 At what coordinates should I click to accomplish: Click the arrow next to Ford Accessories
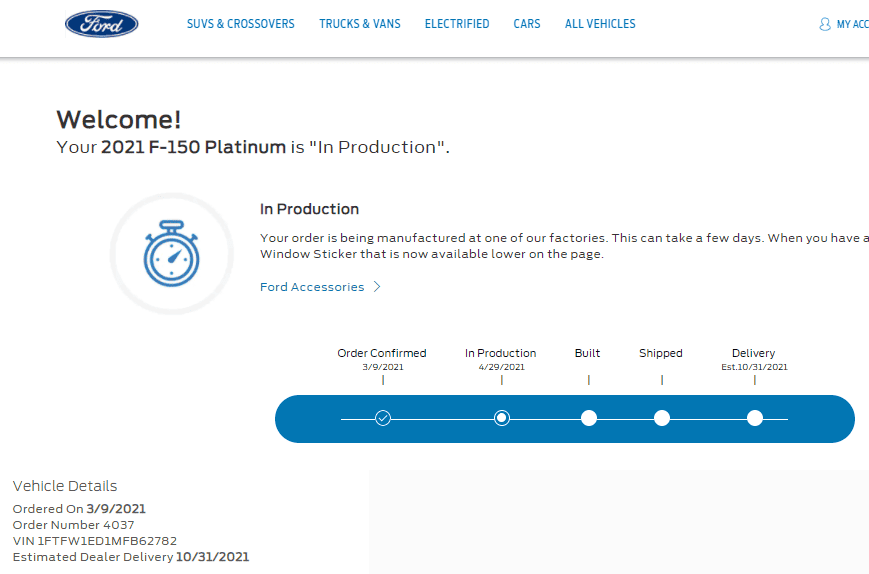coord(377,286)
